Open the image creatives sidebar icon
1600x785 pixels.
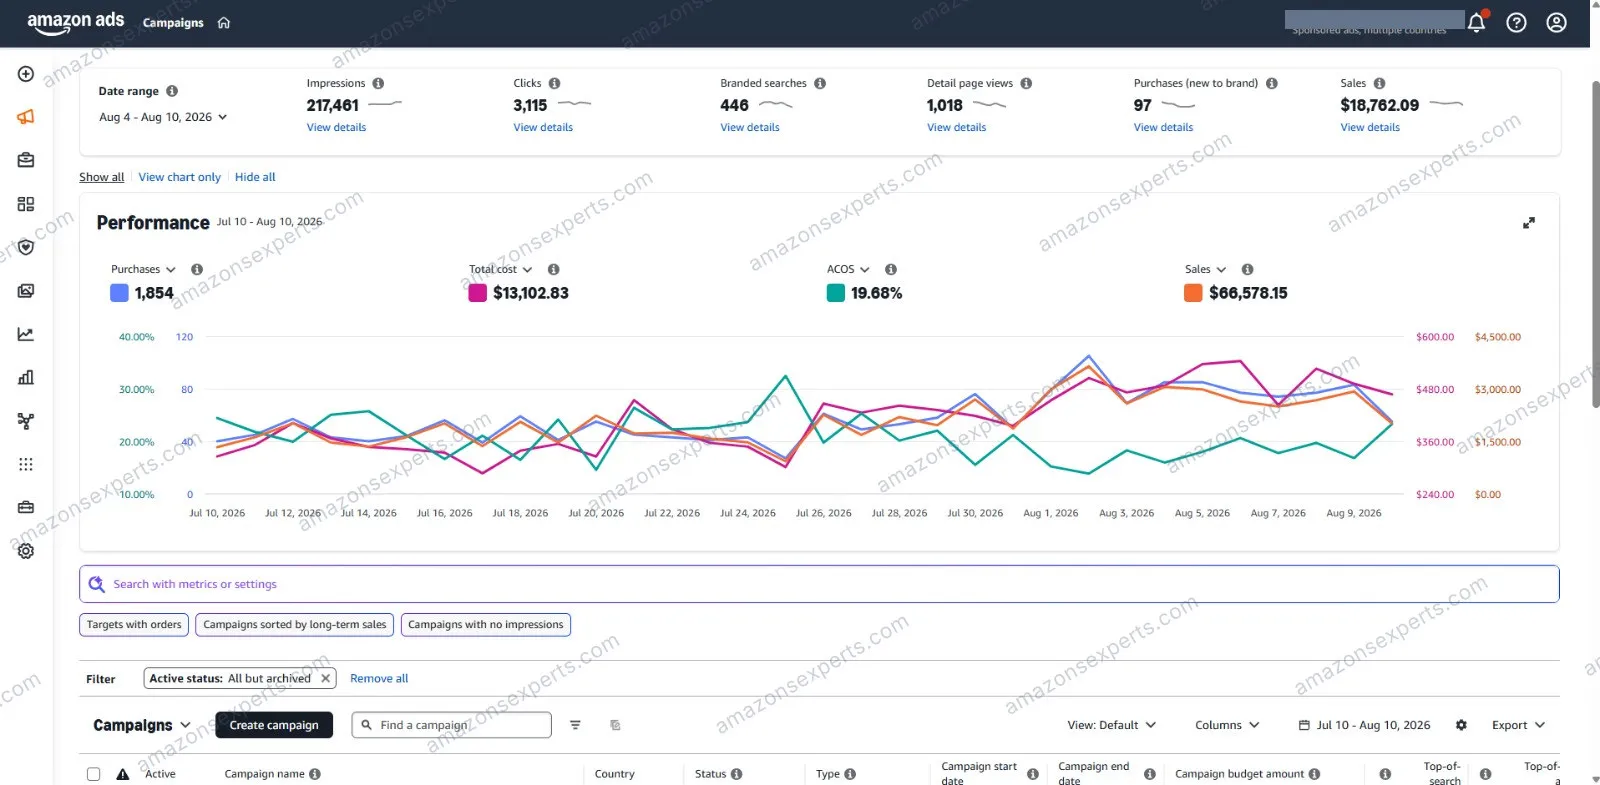click(x=26, y=291)
